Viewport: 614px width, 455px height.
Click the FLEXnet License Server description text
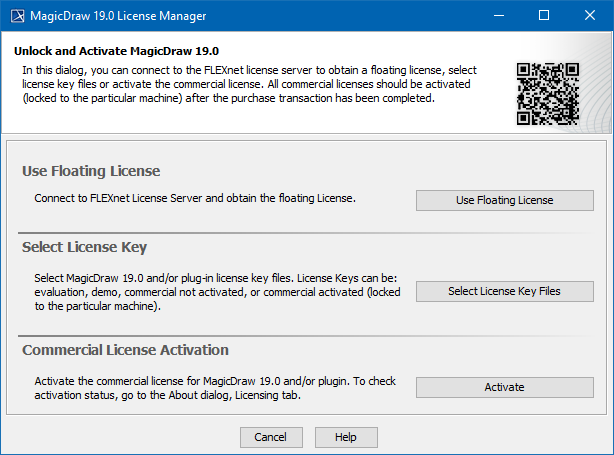coord(195,198)
